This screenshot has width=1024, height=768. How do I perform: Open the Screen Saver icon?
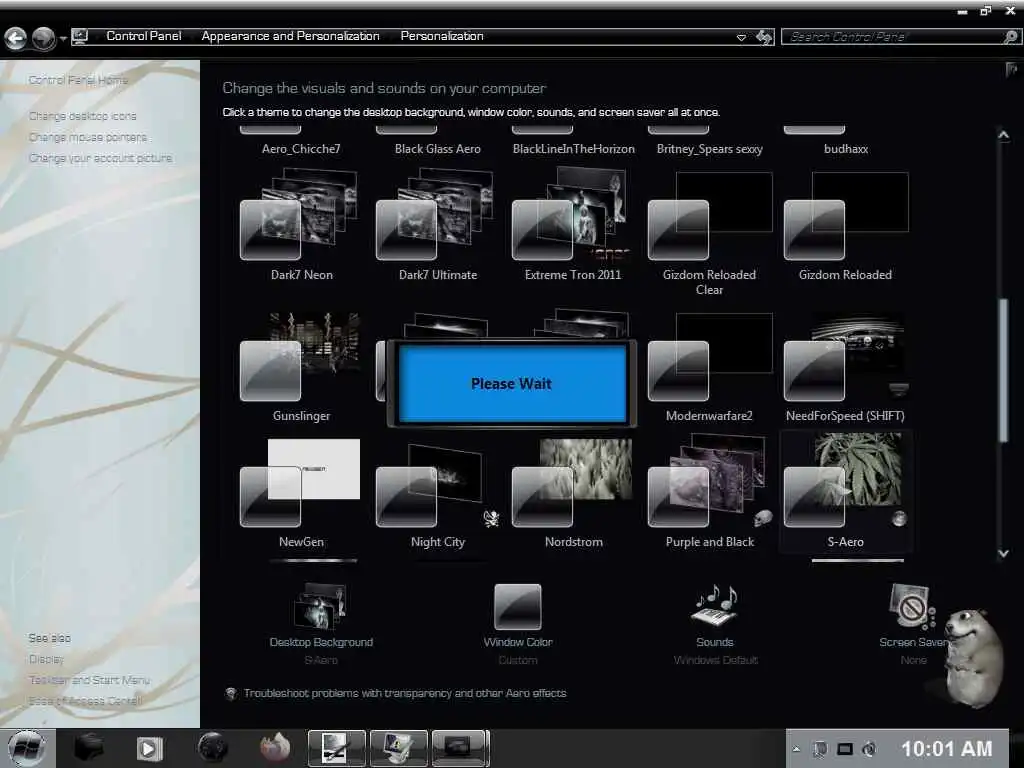click(910, 607)
